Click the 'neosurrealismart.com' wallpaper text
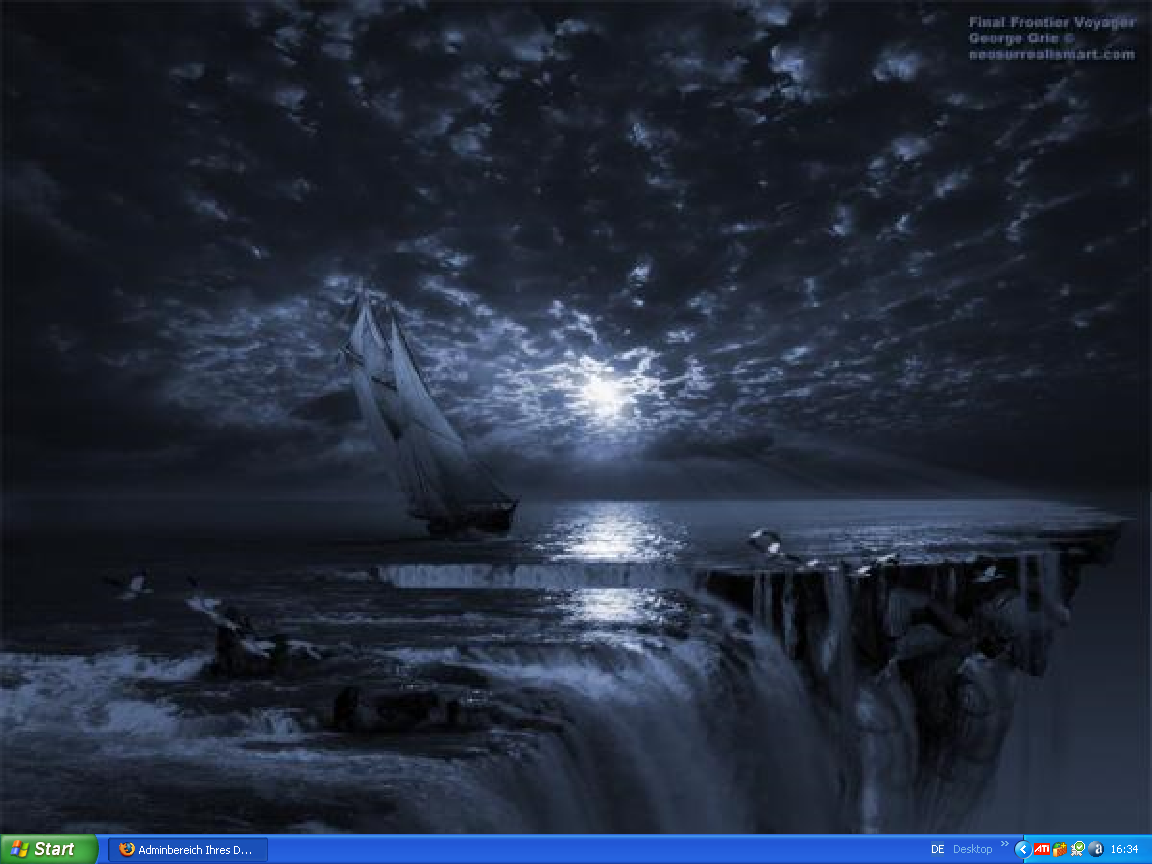This screenshot has width=1152, height=864. click(1051, 55)
